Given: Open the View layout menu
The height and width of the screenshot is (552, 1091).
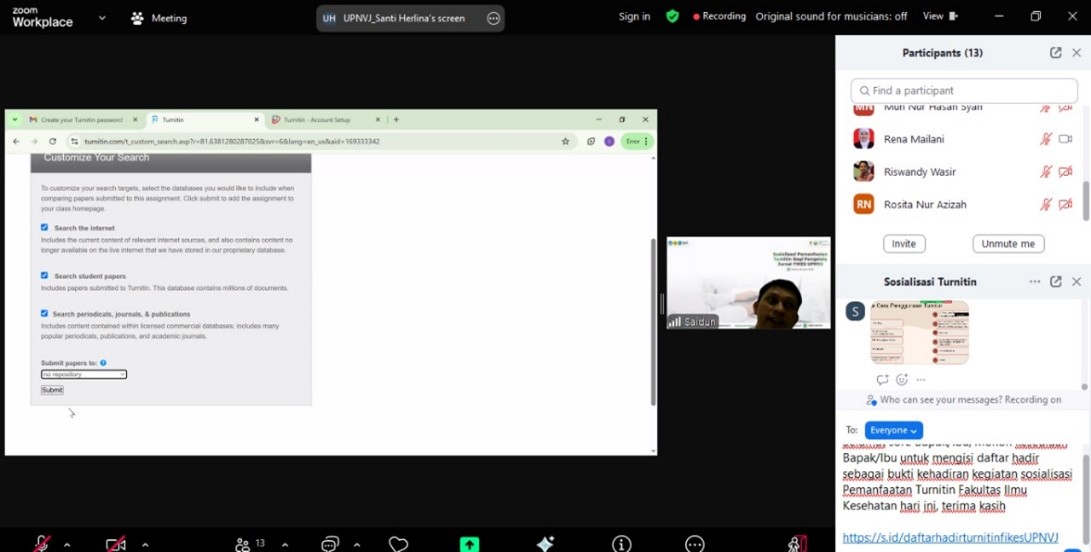Looking at the screenshot, I should coord(940,16).
